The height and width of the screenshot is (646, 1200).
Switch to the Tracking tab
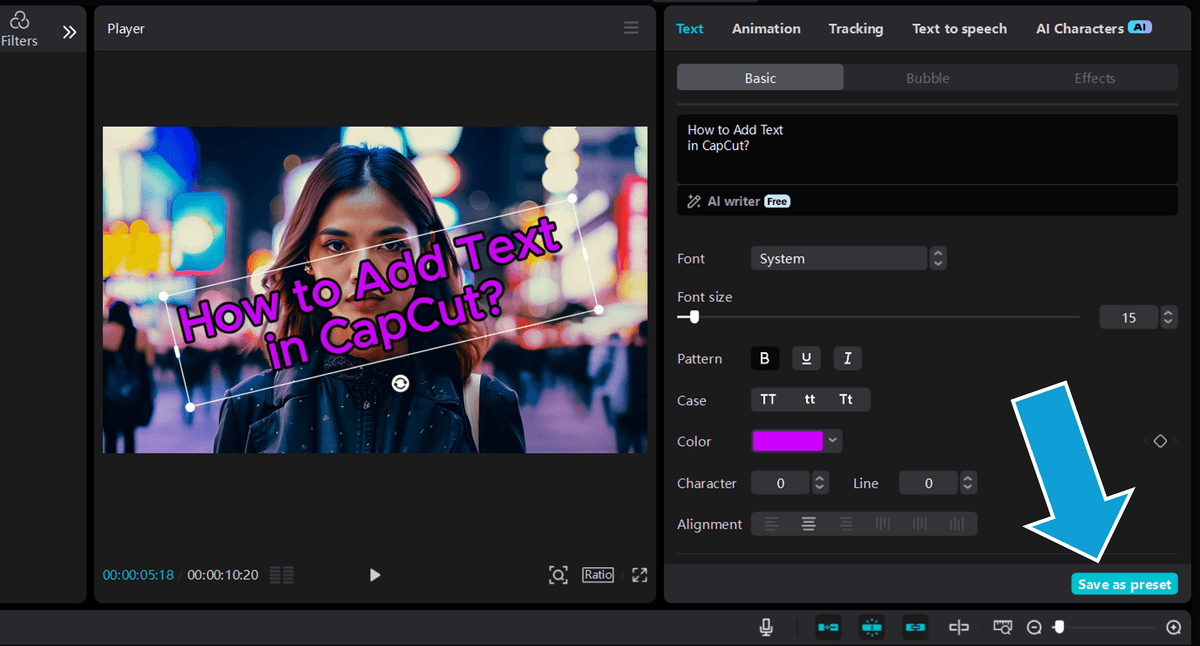[856, 29]
